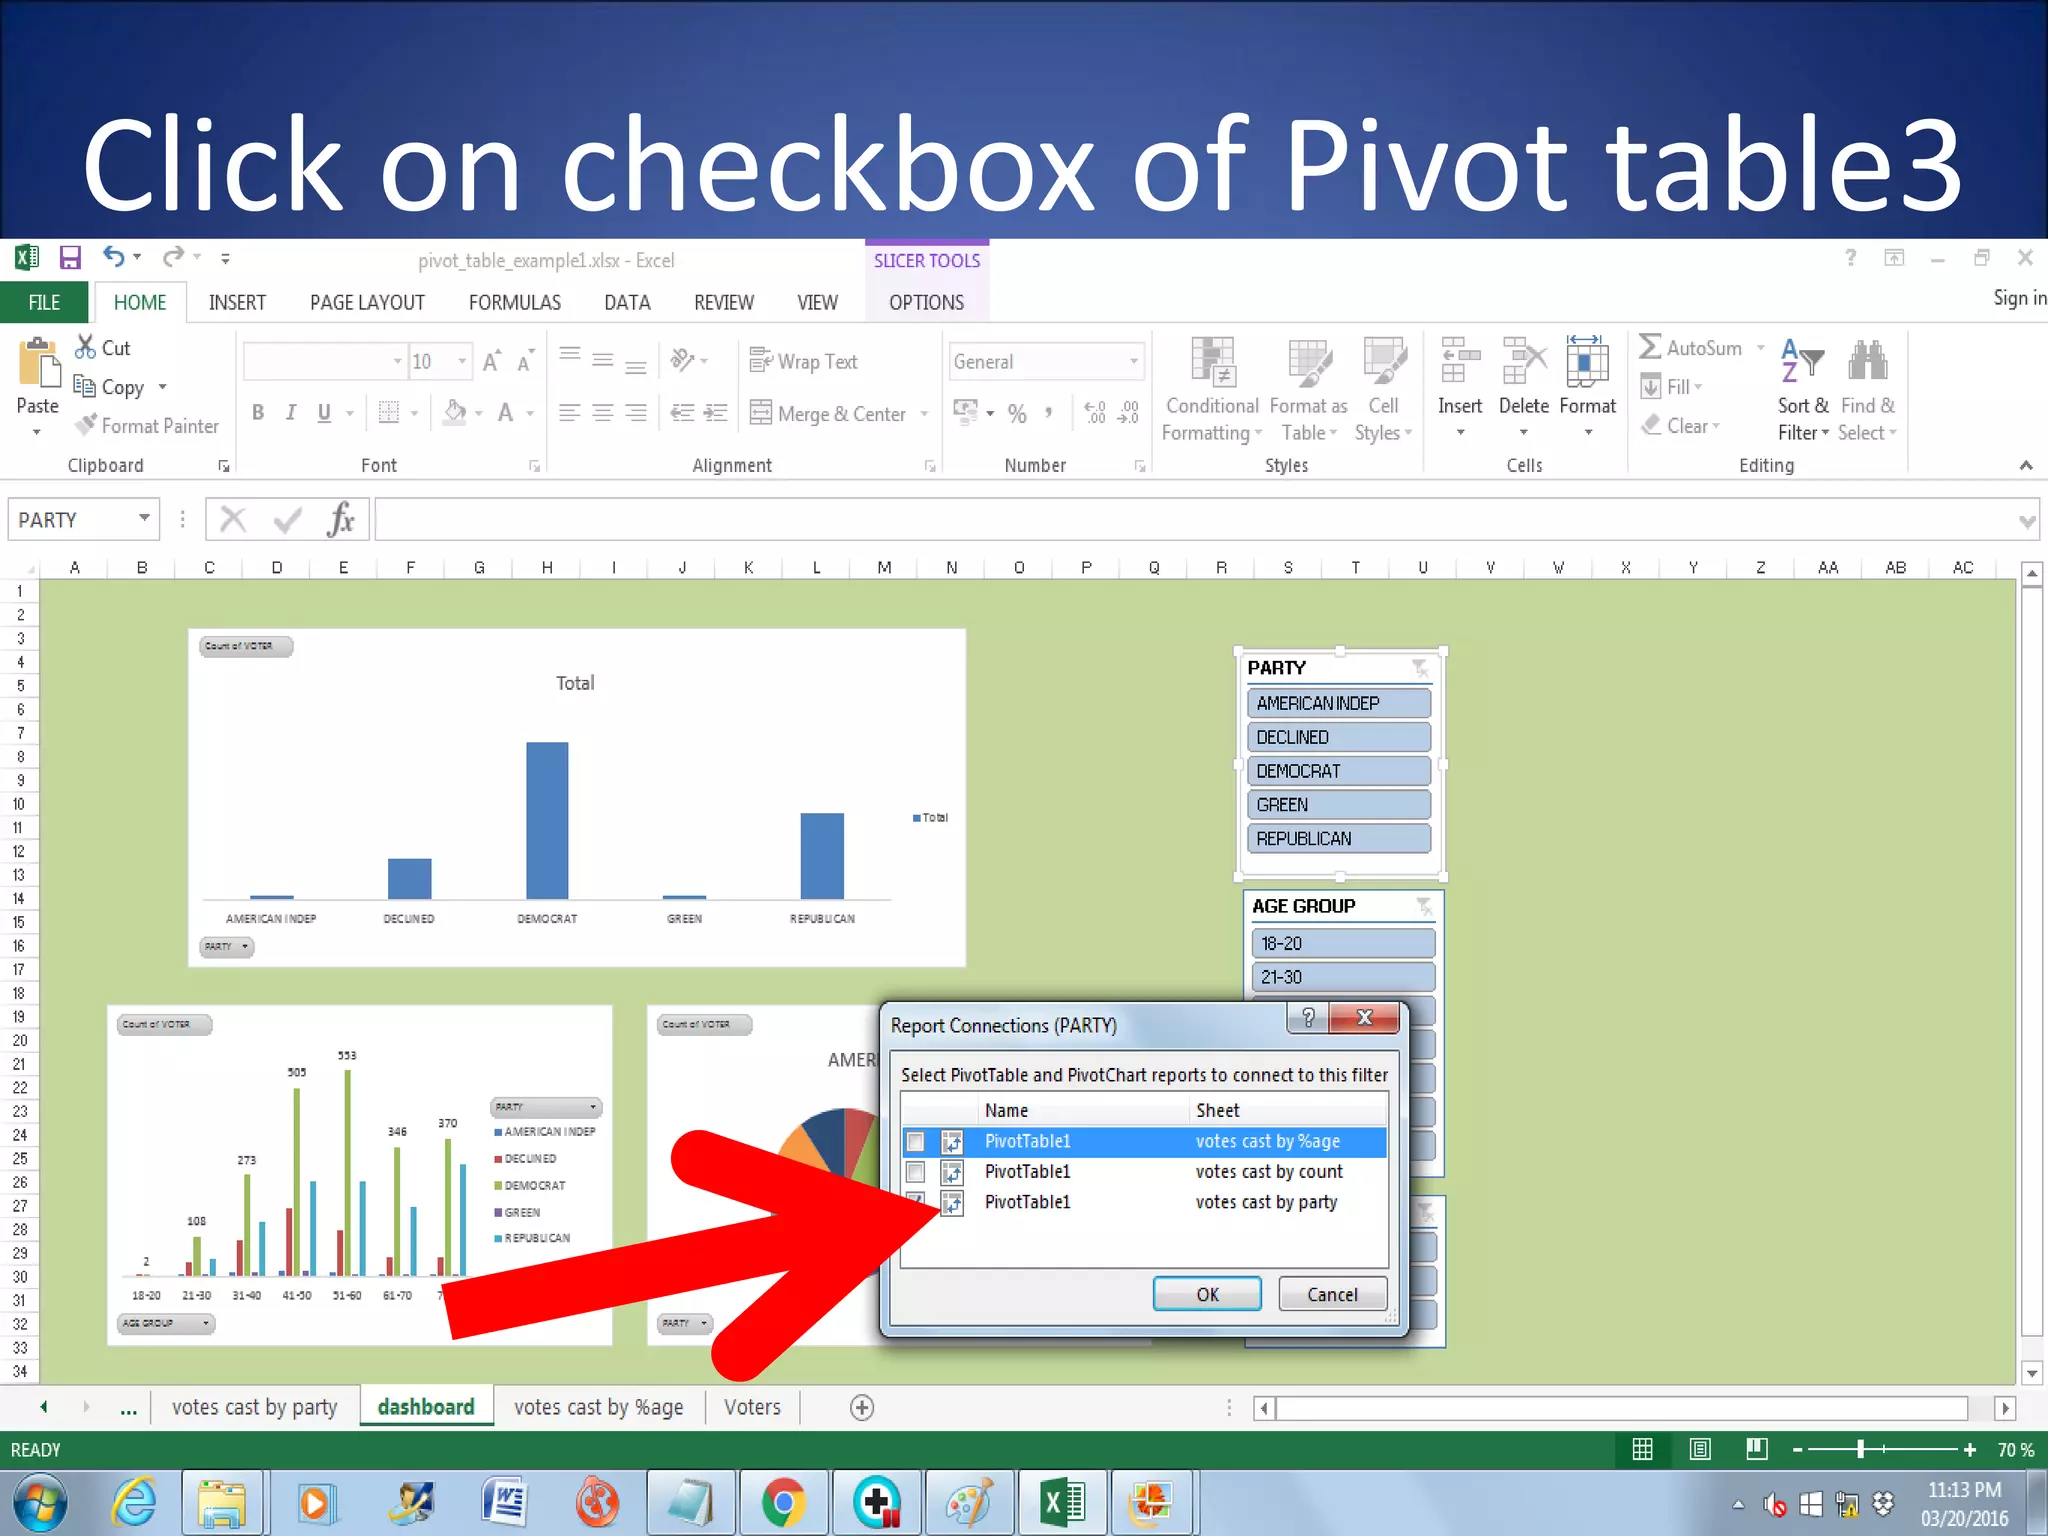Image resolution: width=2048 pixels, height=1536 pixels.
Task: Open the FILE tab
Action: (44, 302)
